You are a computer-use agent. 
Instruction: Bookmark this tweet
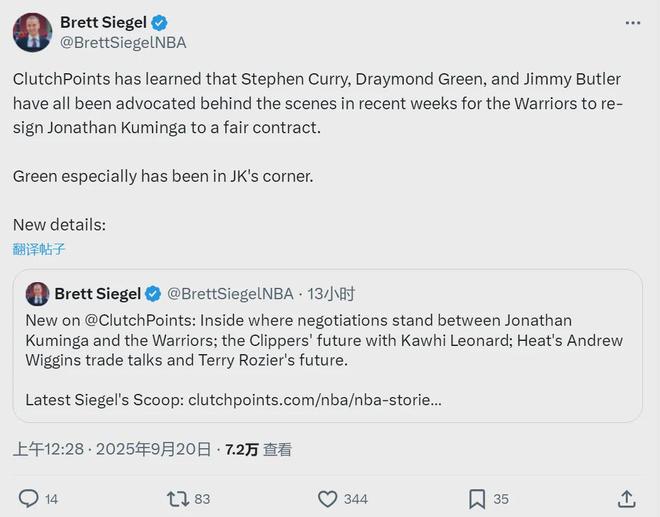pos(477,498)
